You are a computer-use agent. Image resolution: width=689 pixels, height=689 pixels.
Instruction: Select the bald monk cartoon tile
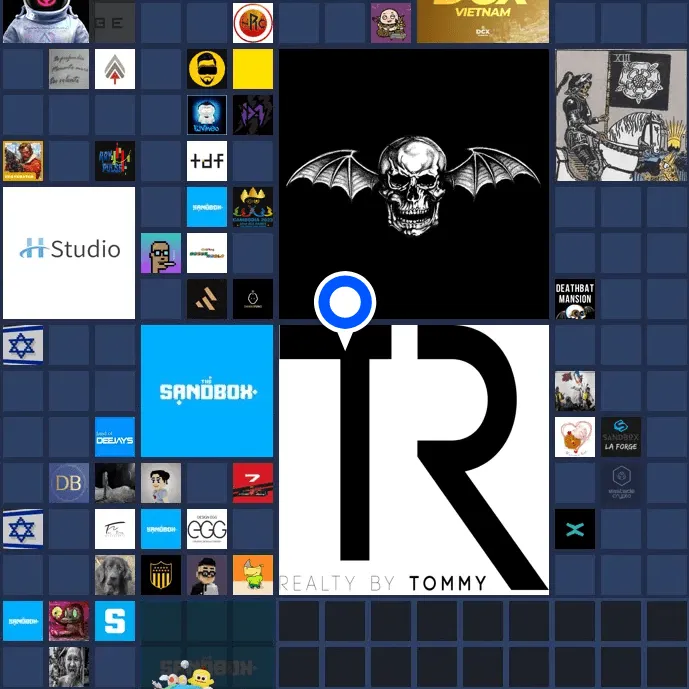point(391,23)
